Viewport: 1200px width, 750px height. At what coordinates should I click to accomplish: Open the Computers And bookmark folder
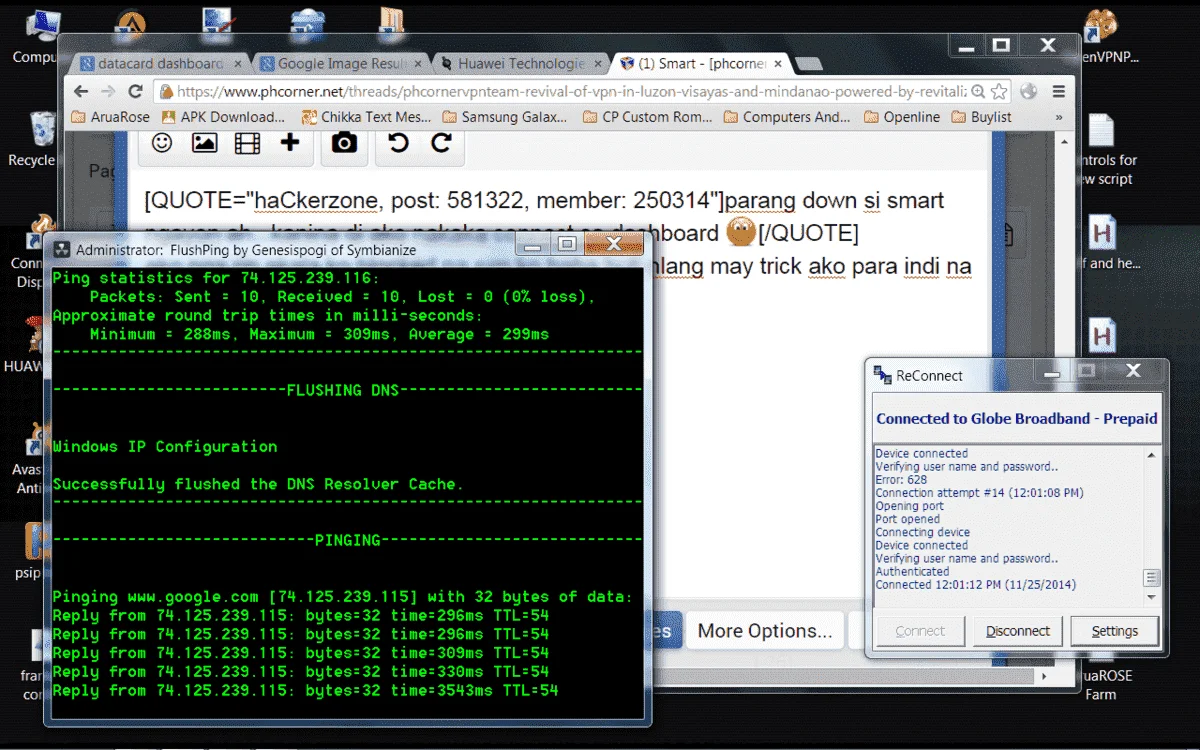[x=787, y=117]
